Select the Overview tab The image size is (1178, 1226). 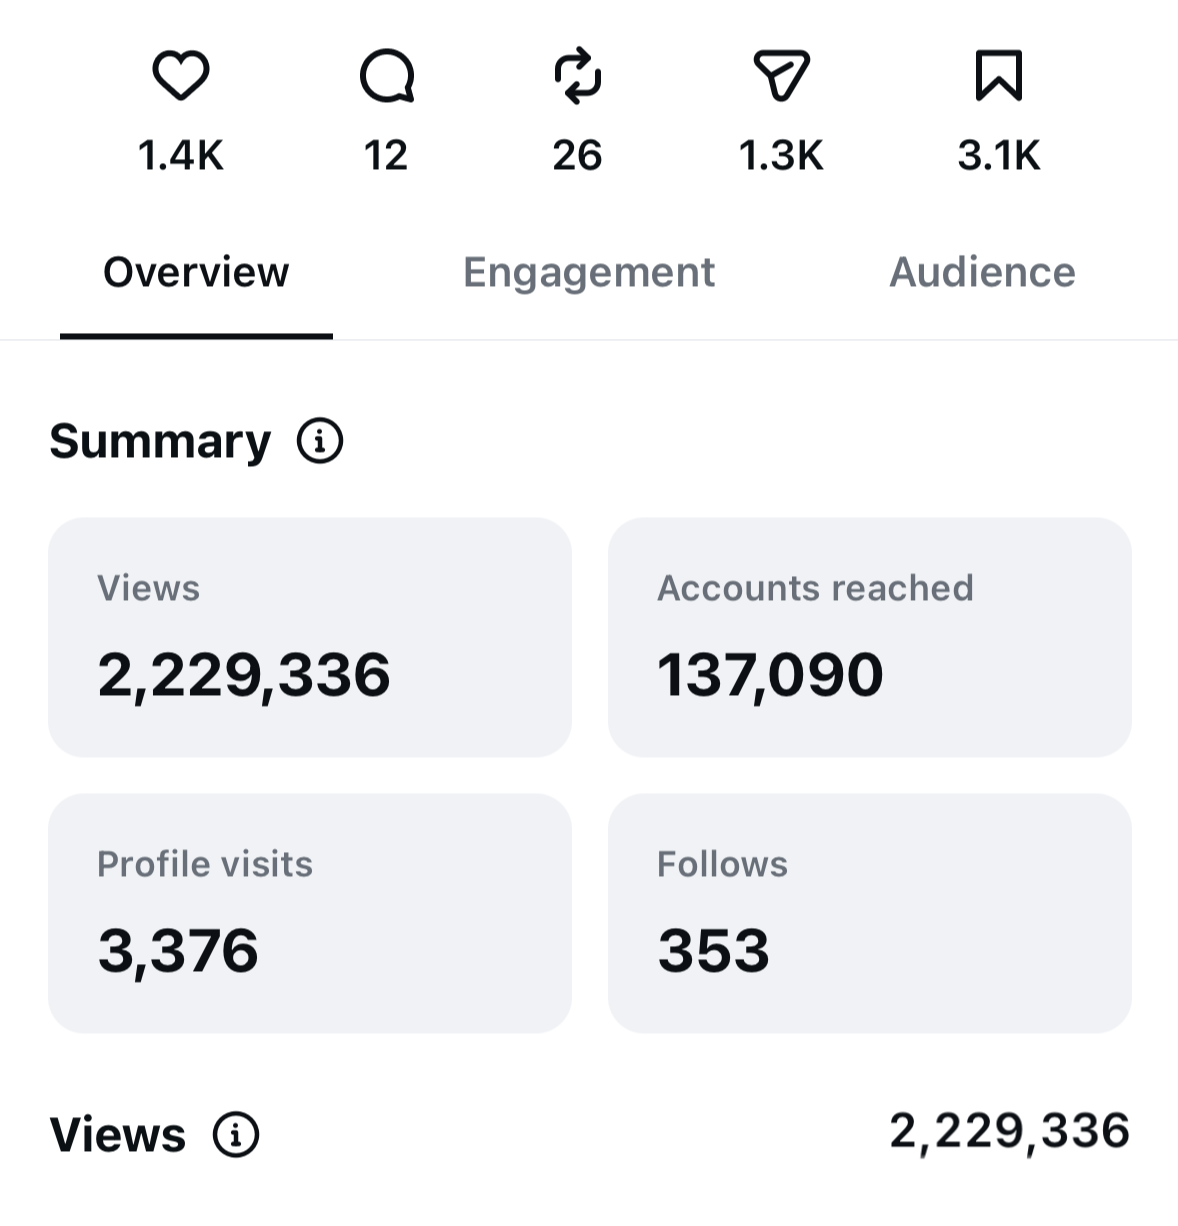tap(196, 272)
